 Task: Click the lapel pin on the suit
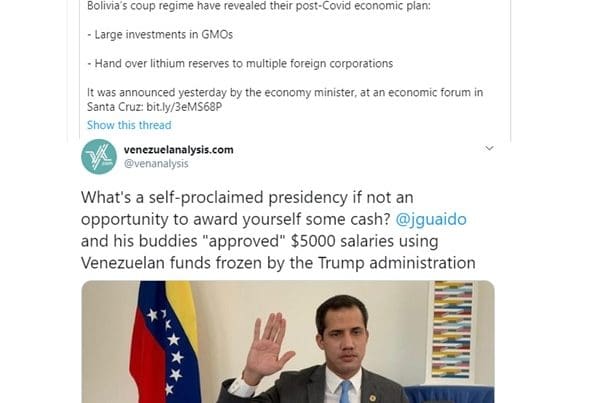(x=372, y=397)
